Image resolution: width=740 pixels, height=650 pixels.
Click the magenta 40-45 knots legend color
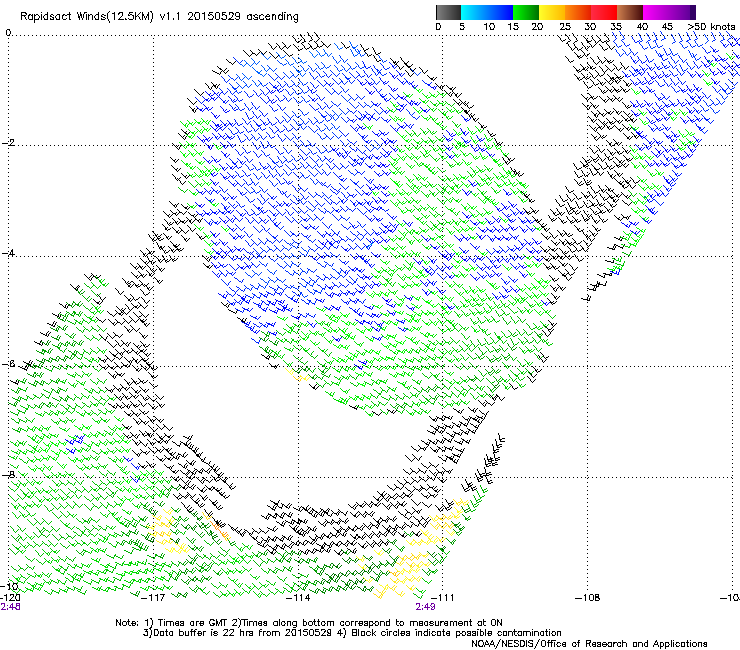click(x=656, y=12)
